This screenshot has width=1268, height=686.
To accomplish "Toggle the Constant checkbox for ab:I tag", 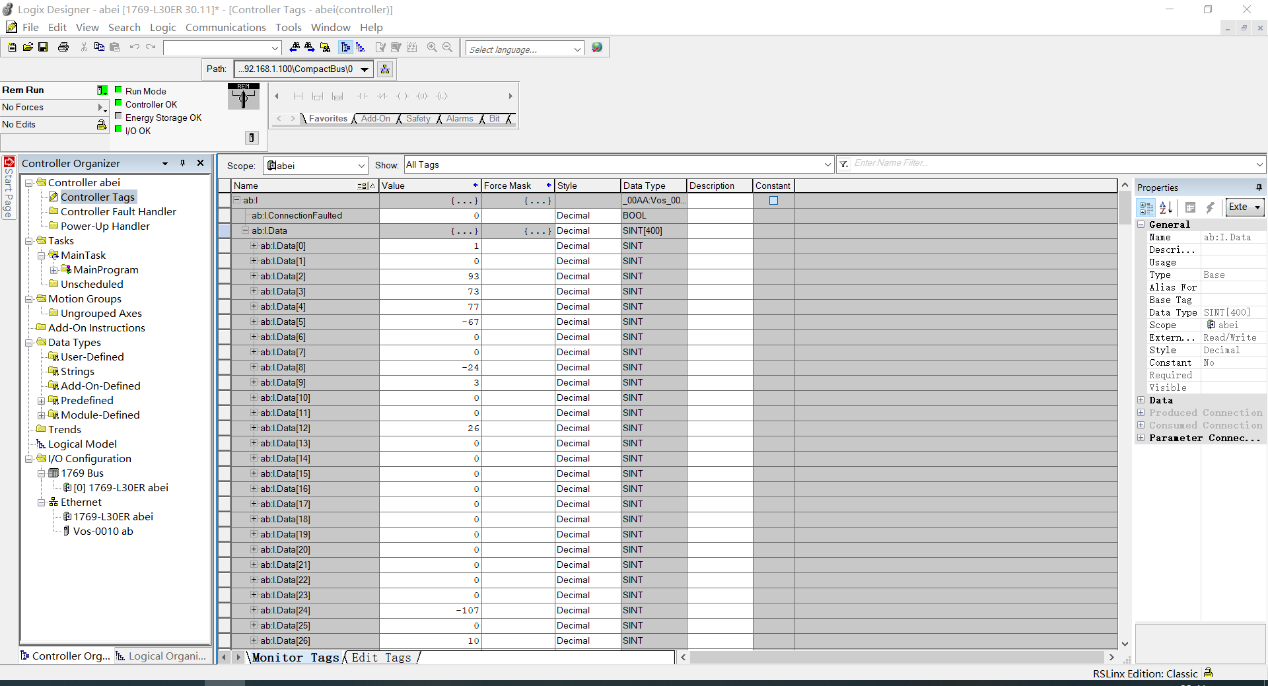I will pyautogui.click(x=773, y=201).
